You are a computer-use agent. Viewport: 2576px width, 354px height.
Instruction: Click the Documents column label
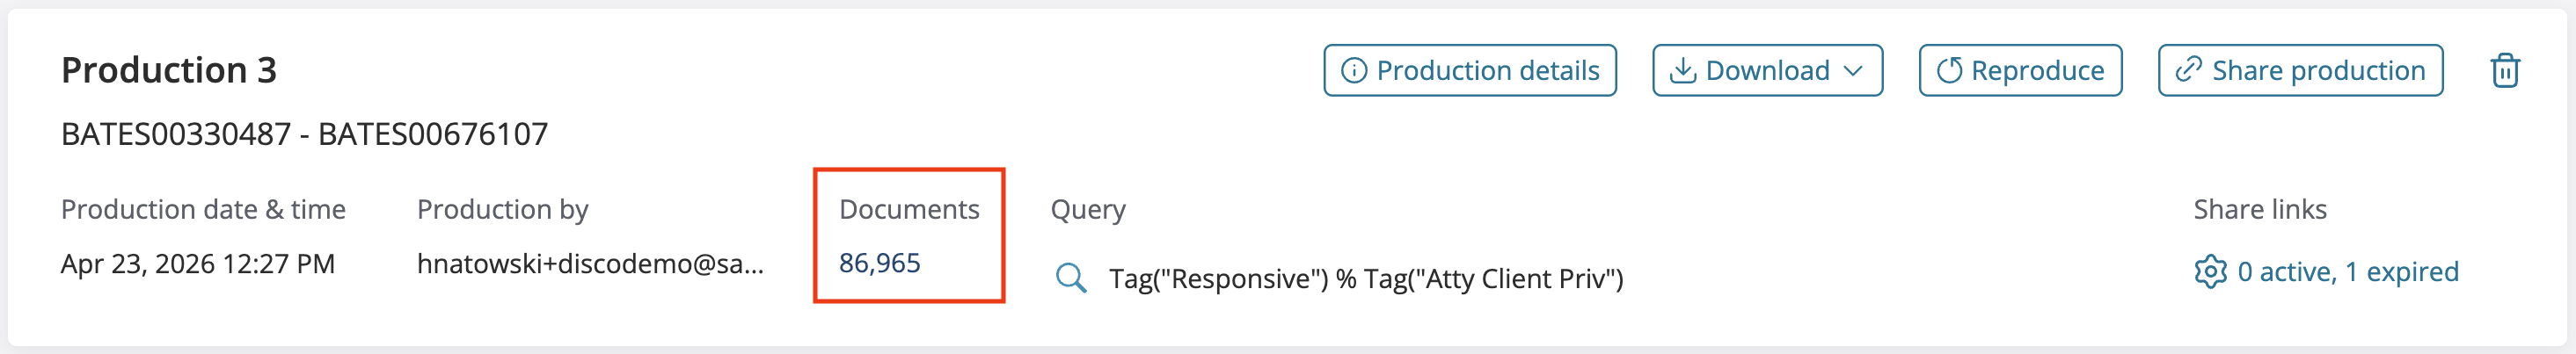coord(909,209)
